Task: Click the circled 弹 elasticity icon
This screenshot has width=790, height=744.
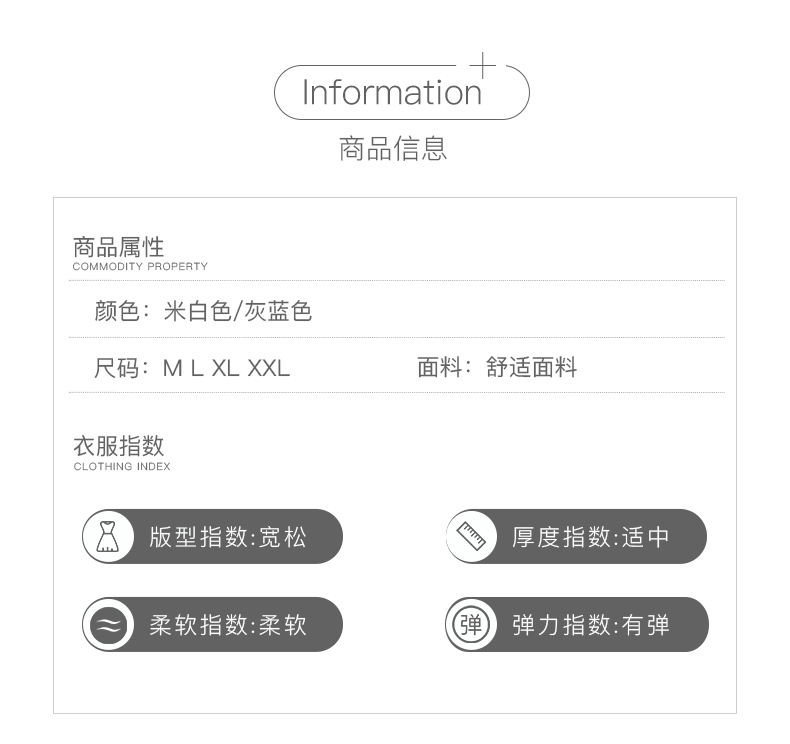Action: [471, 625]
